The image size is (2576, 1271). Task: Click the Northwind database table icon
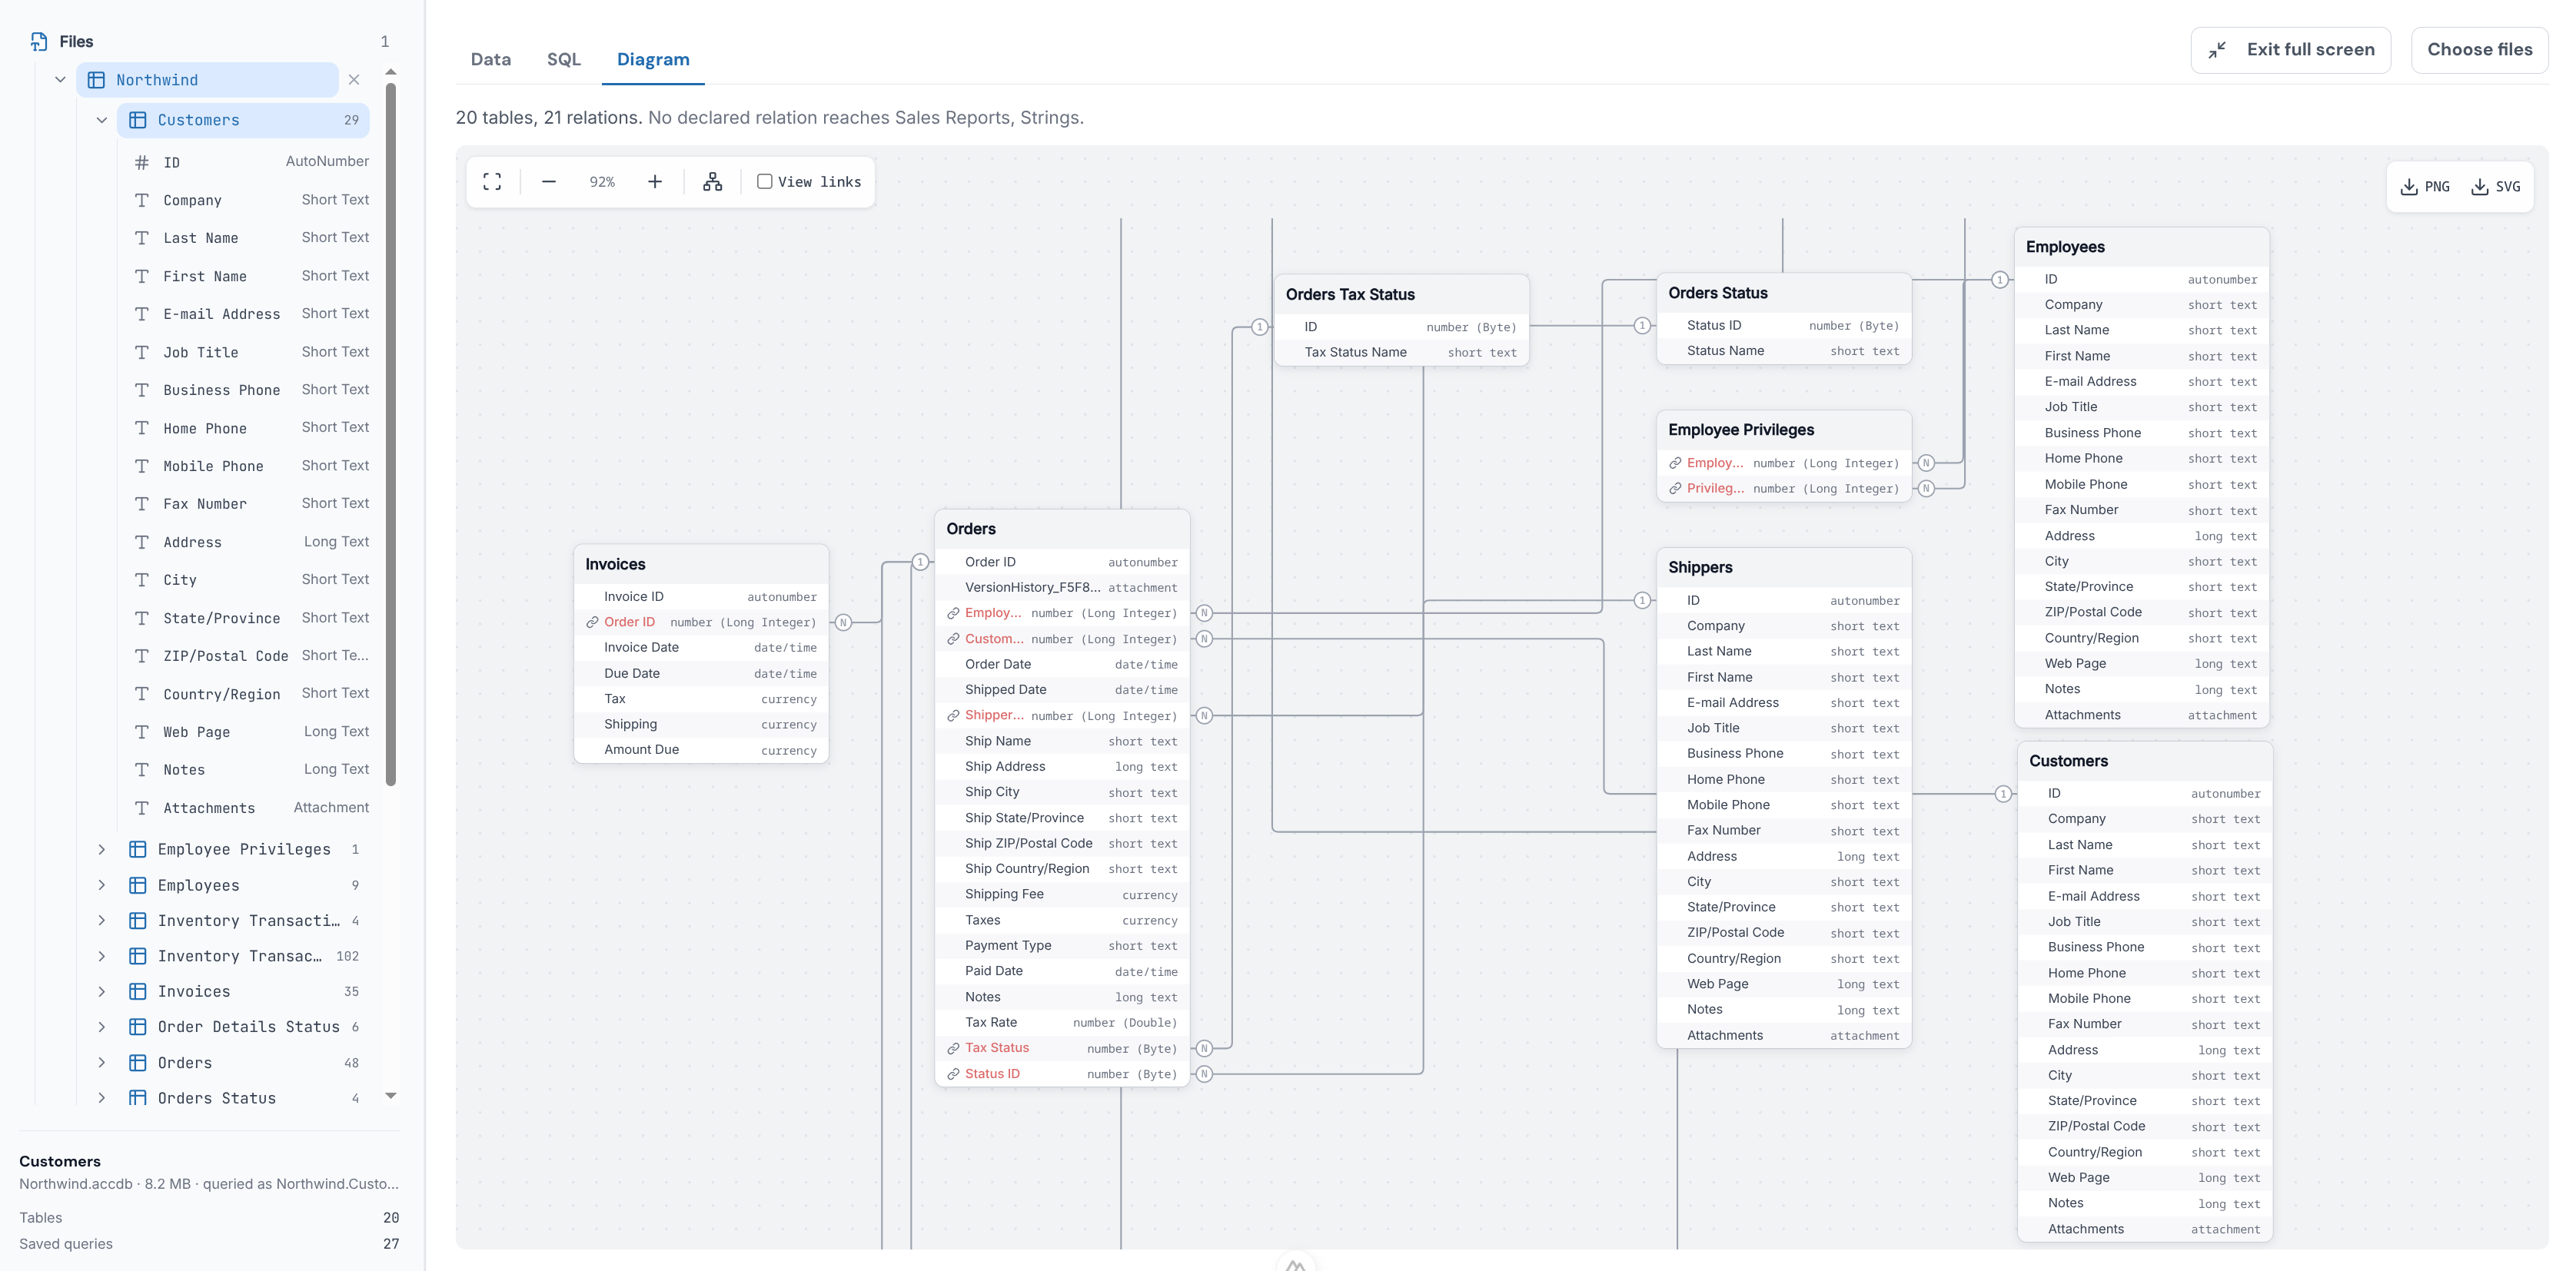[x=97, y=80]
